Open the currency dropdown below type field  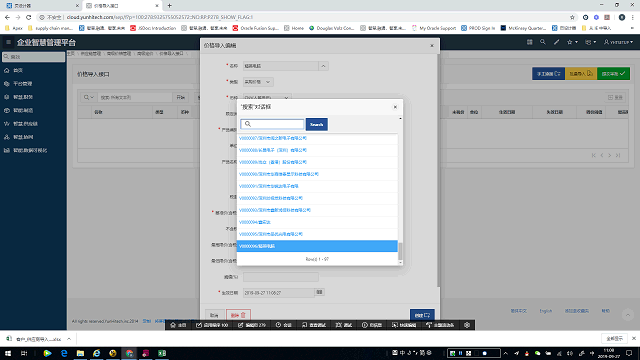pyautogui.click(x=267, y=98)
